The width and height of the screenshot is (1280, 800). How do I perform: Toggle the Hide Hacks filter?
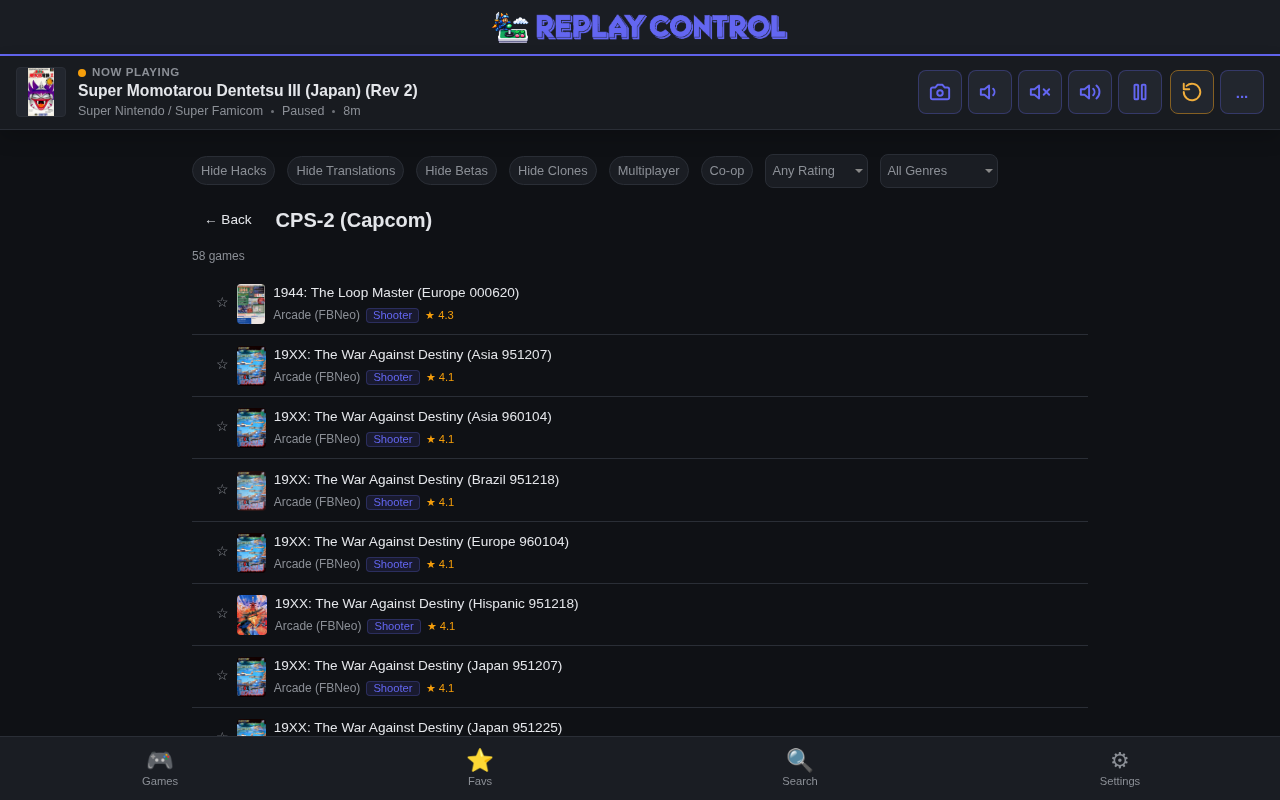233,171
